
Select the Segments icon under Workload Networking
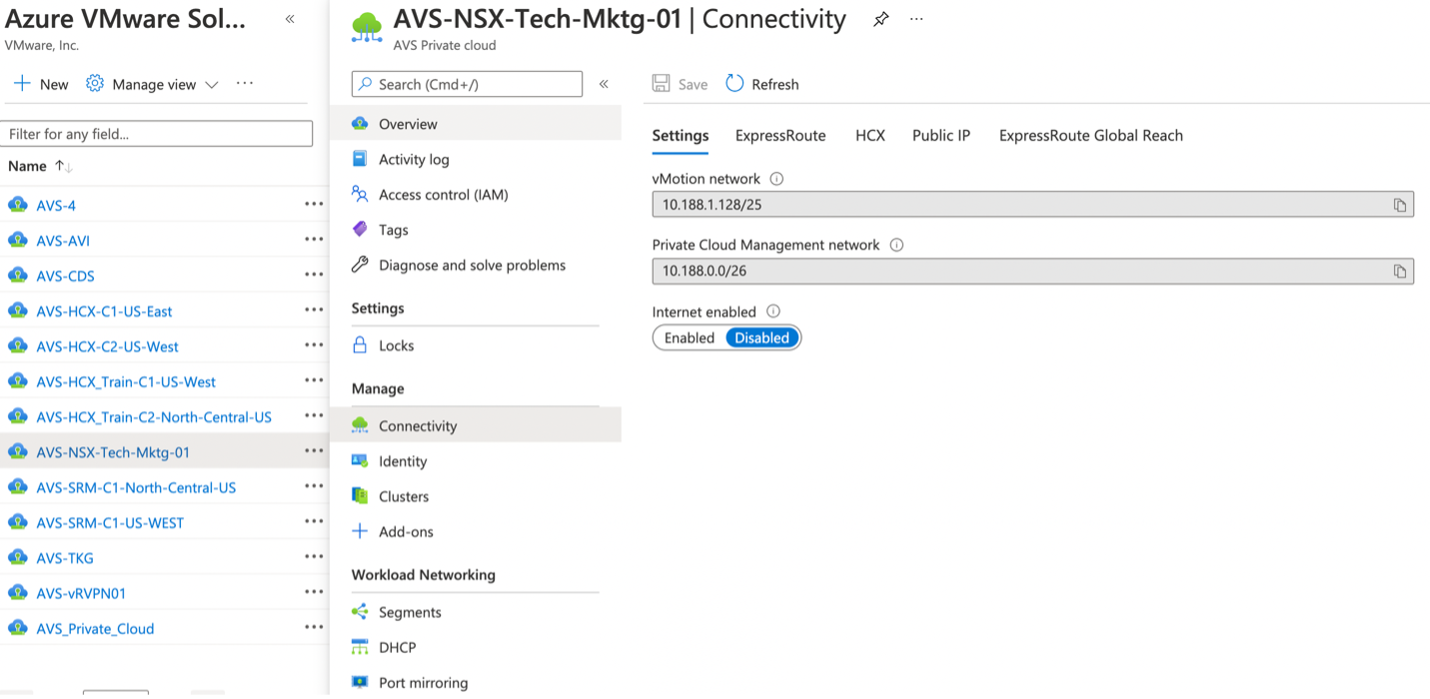click(x=360, y=611)
